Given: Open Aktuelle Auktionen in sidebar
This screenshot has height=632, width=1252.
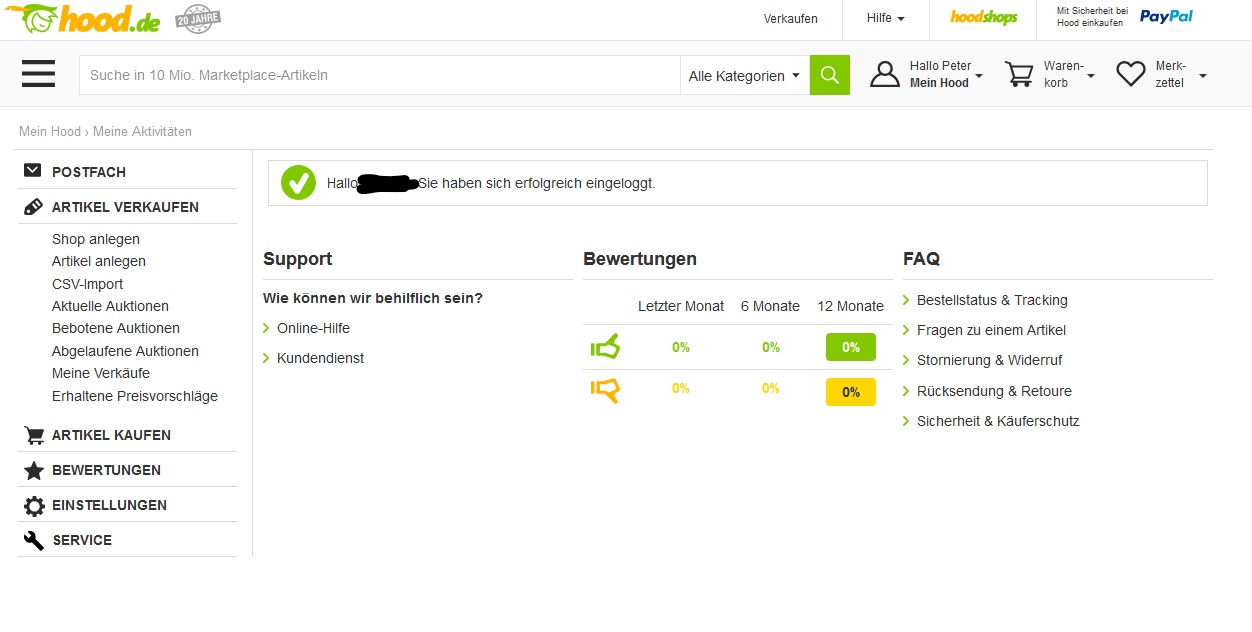Looking at the screenshot, I should (x=110, y=306).
